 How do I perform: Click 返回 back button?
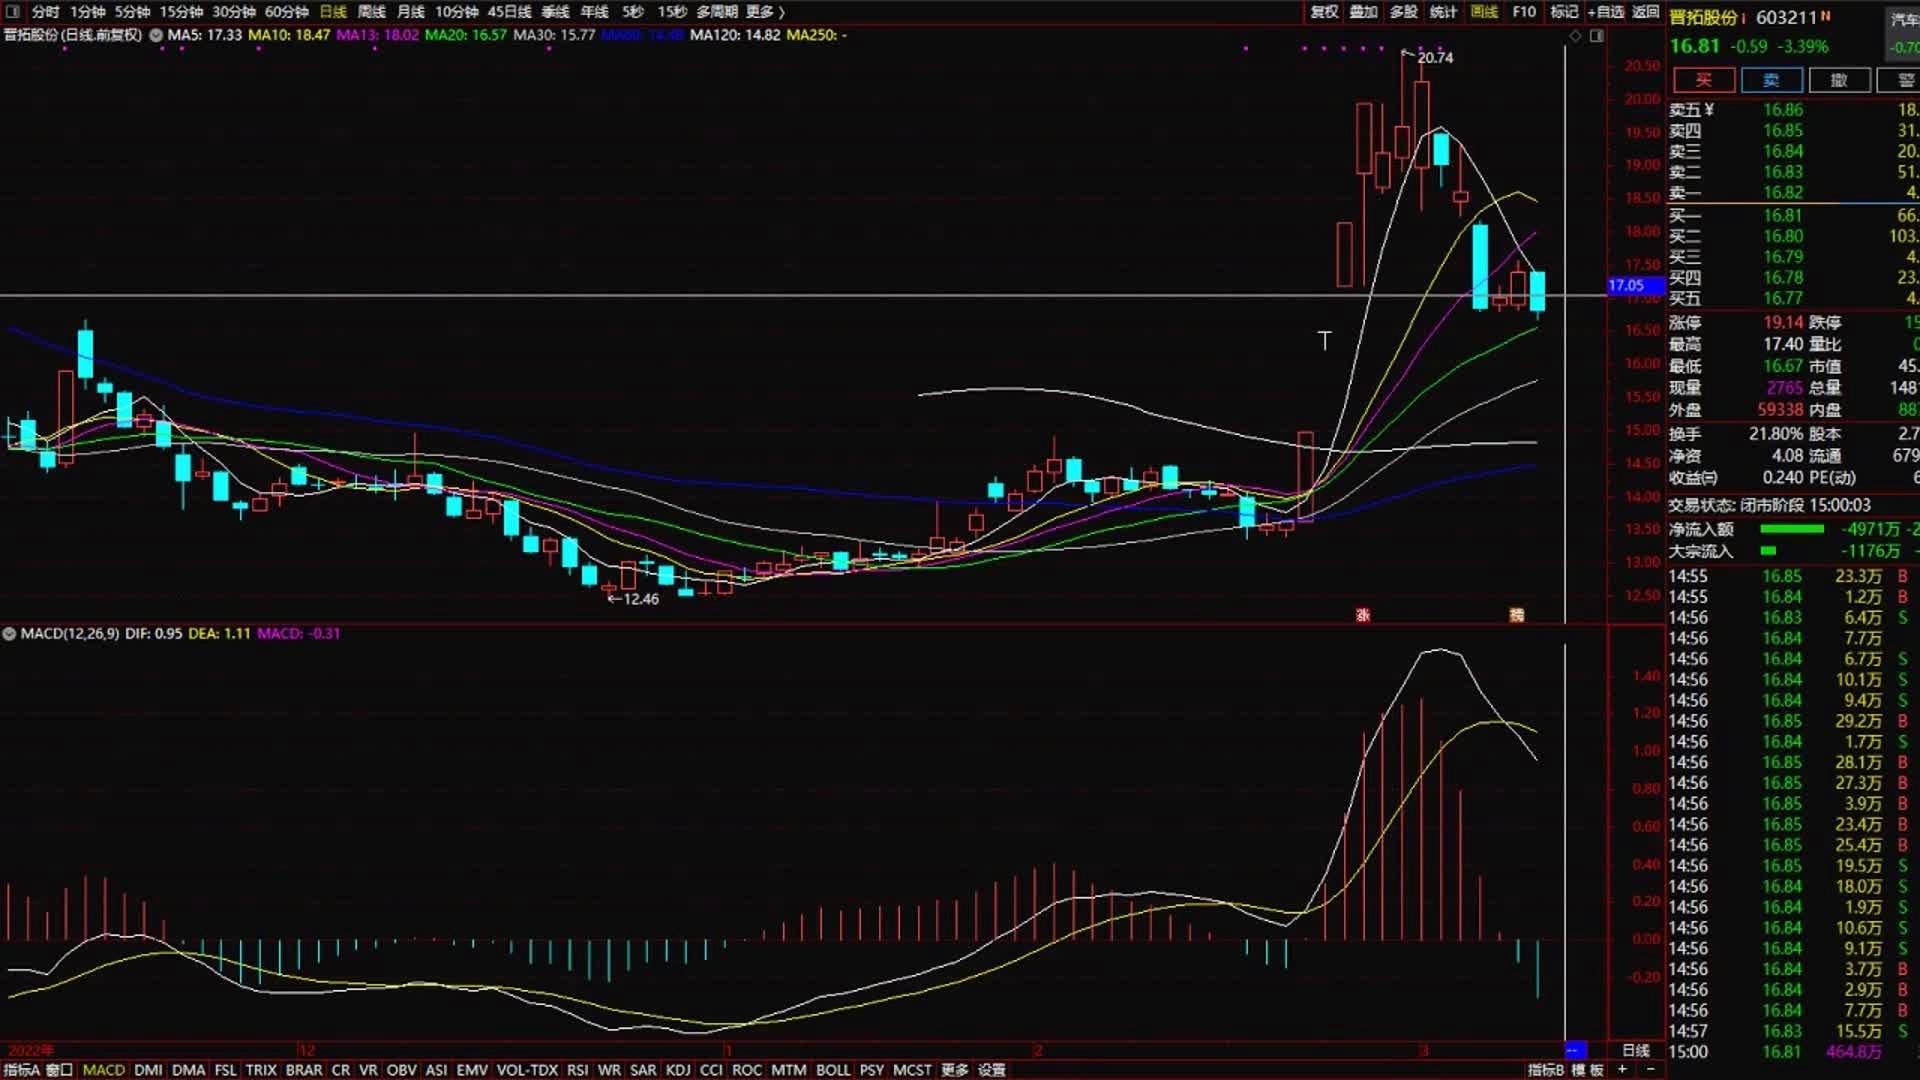1646,12
